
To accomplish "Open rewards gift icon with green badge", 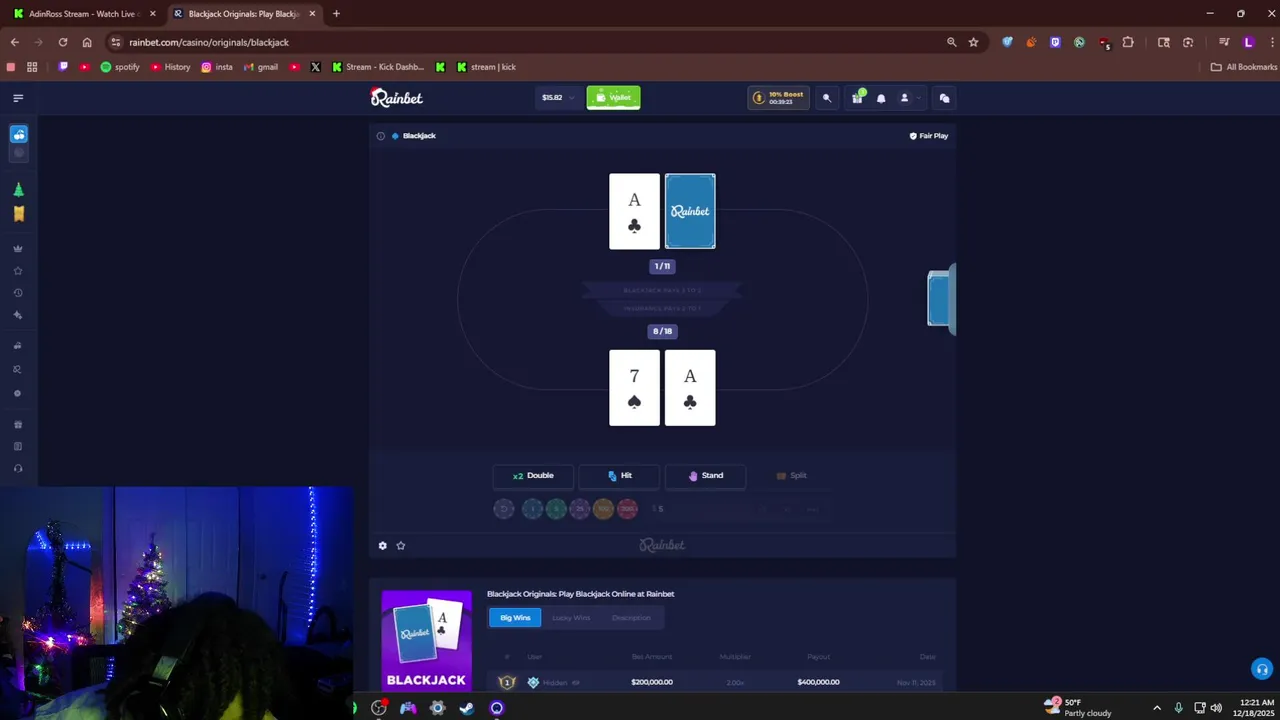I will pyautogui.click(x=857, y=98).
